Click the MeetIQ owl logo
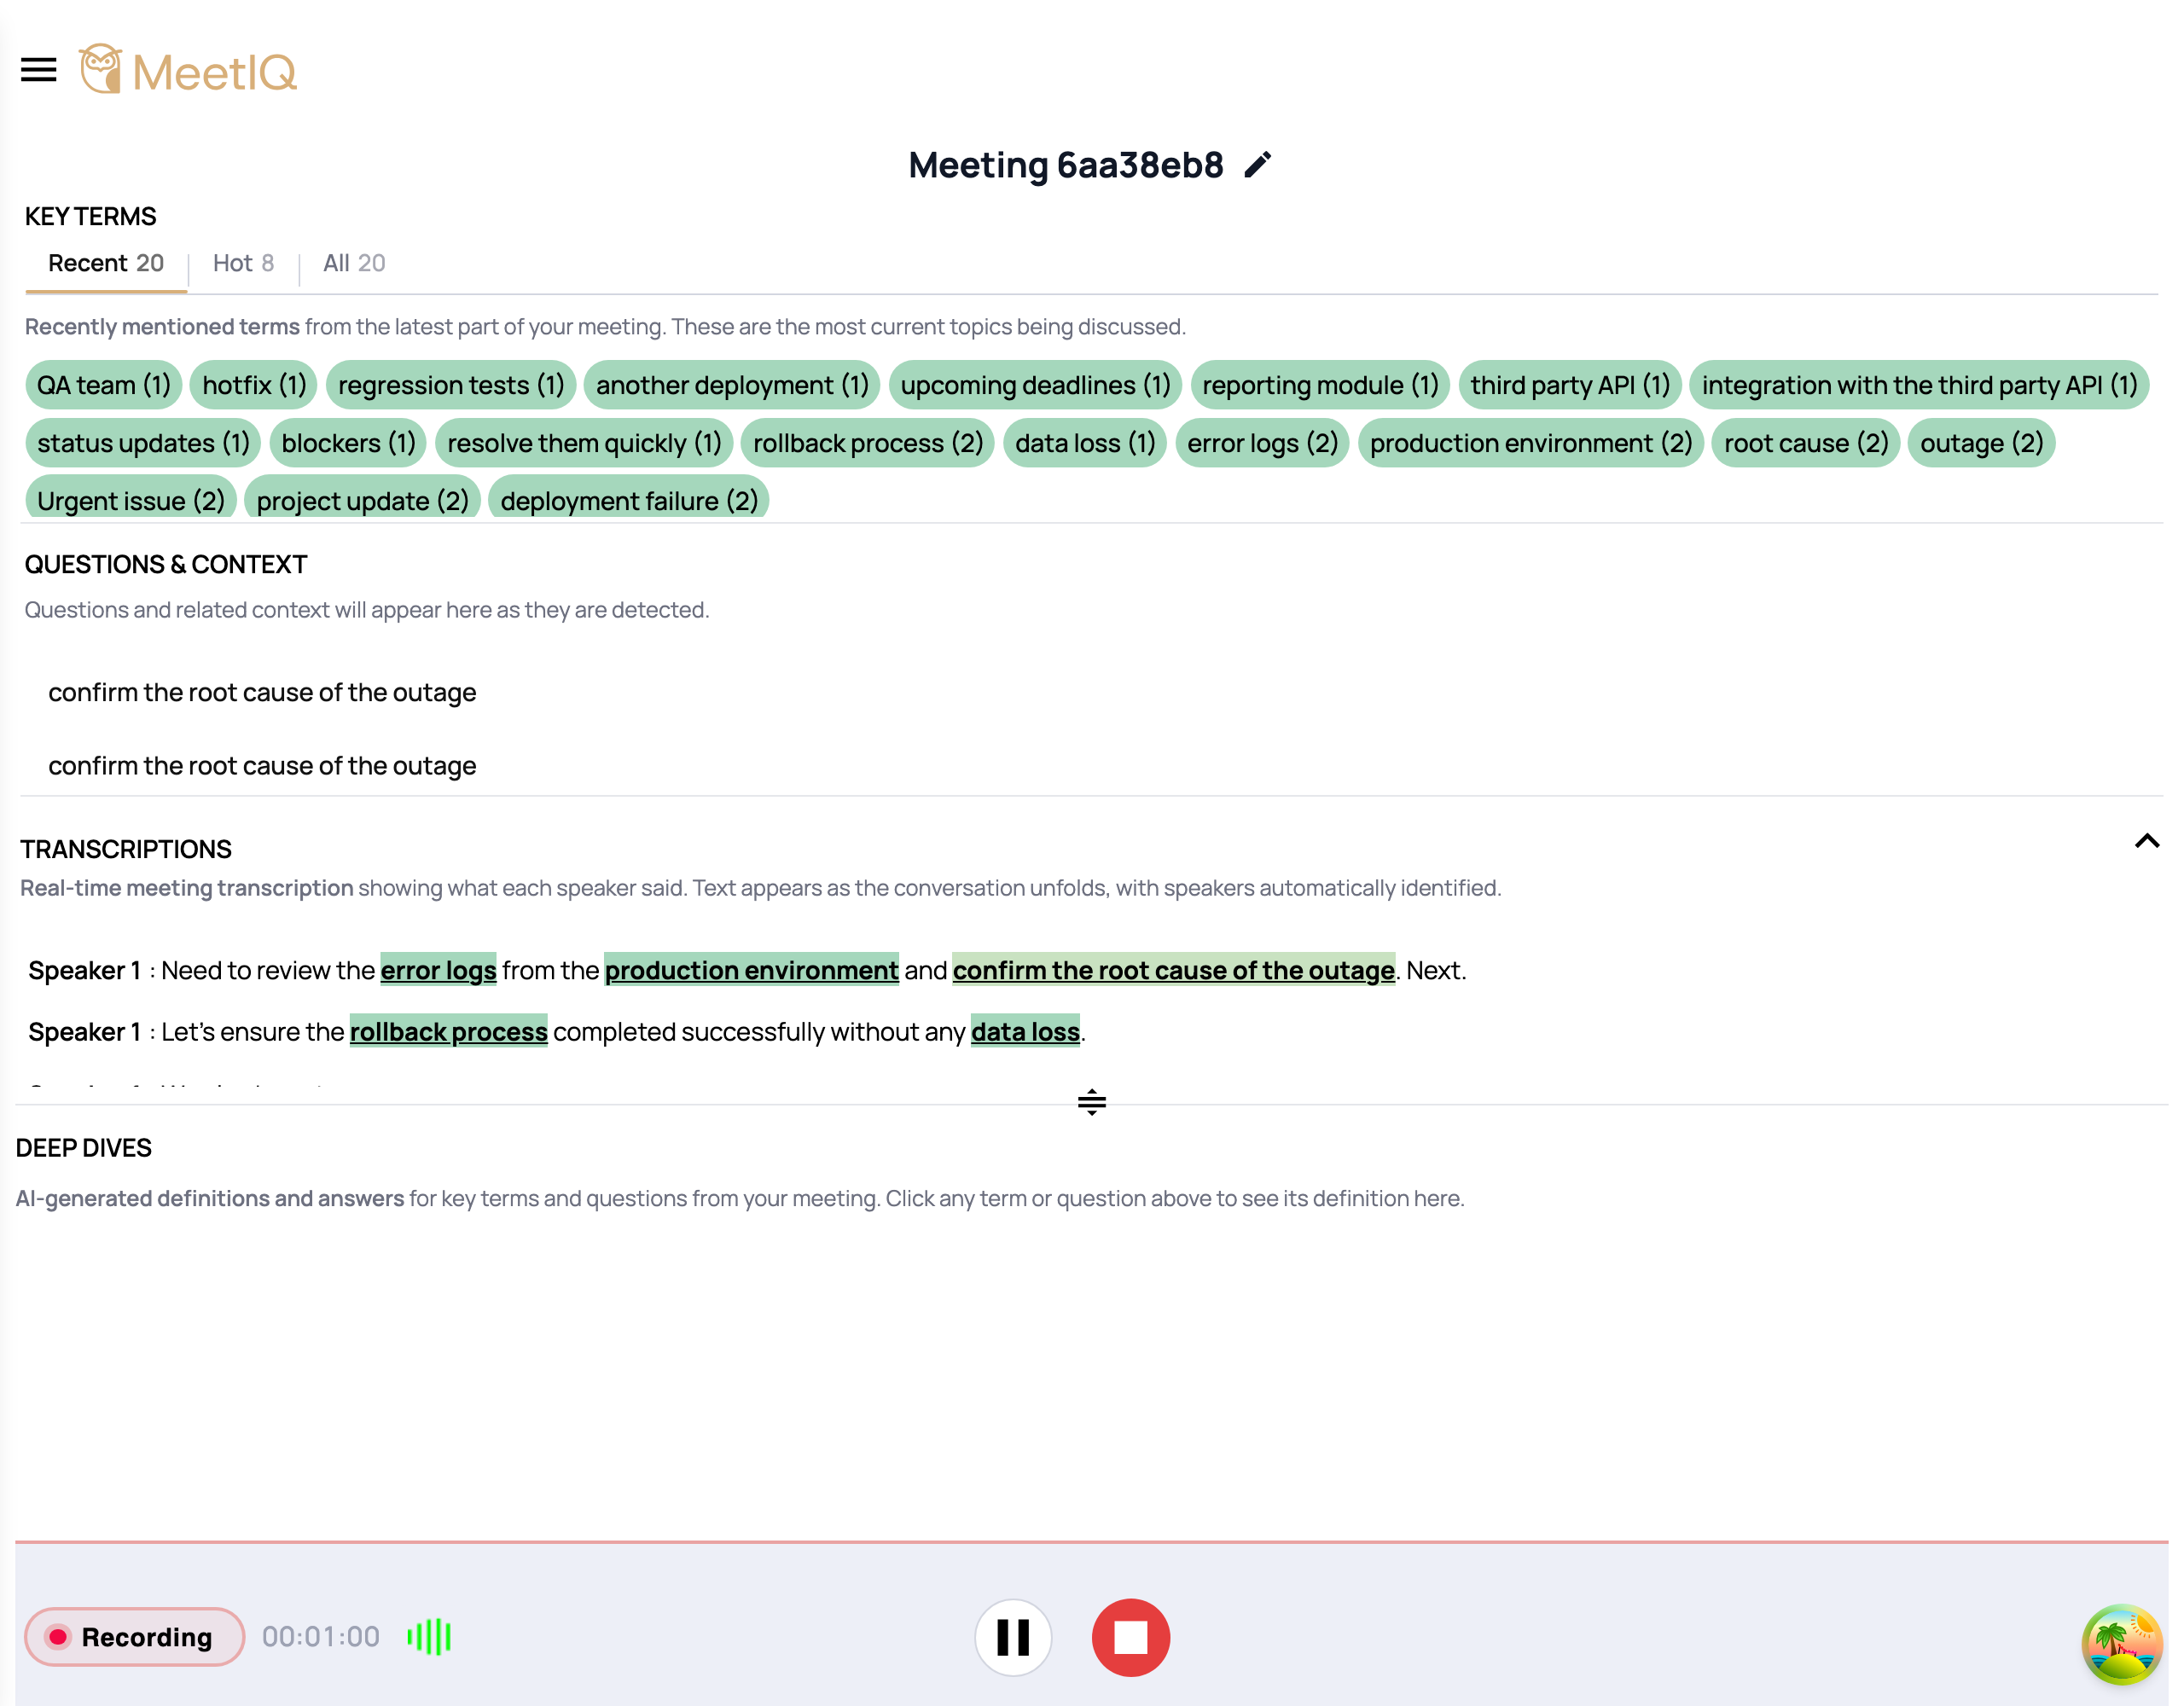The width and height of the screenshot is (2184, 1706). (x=188, y=70)
